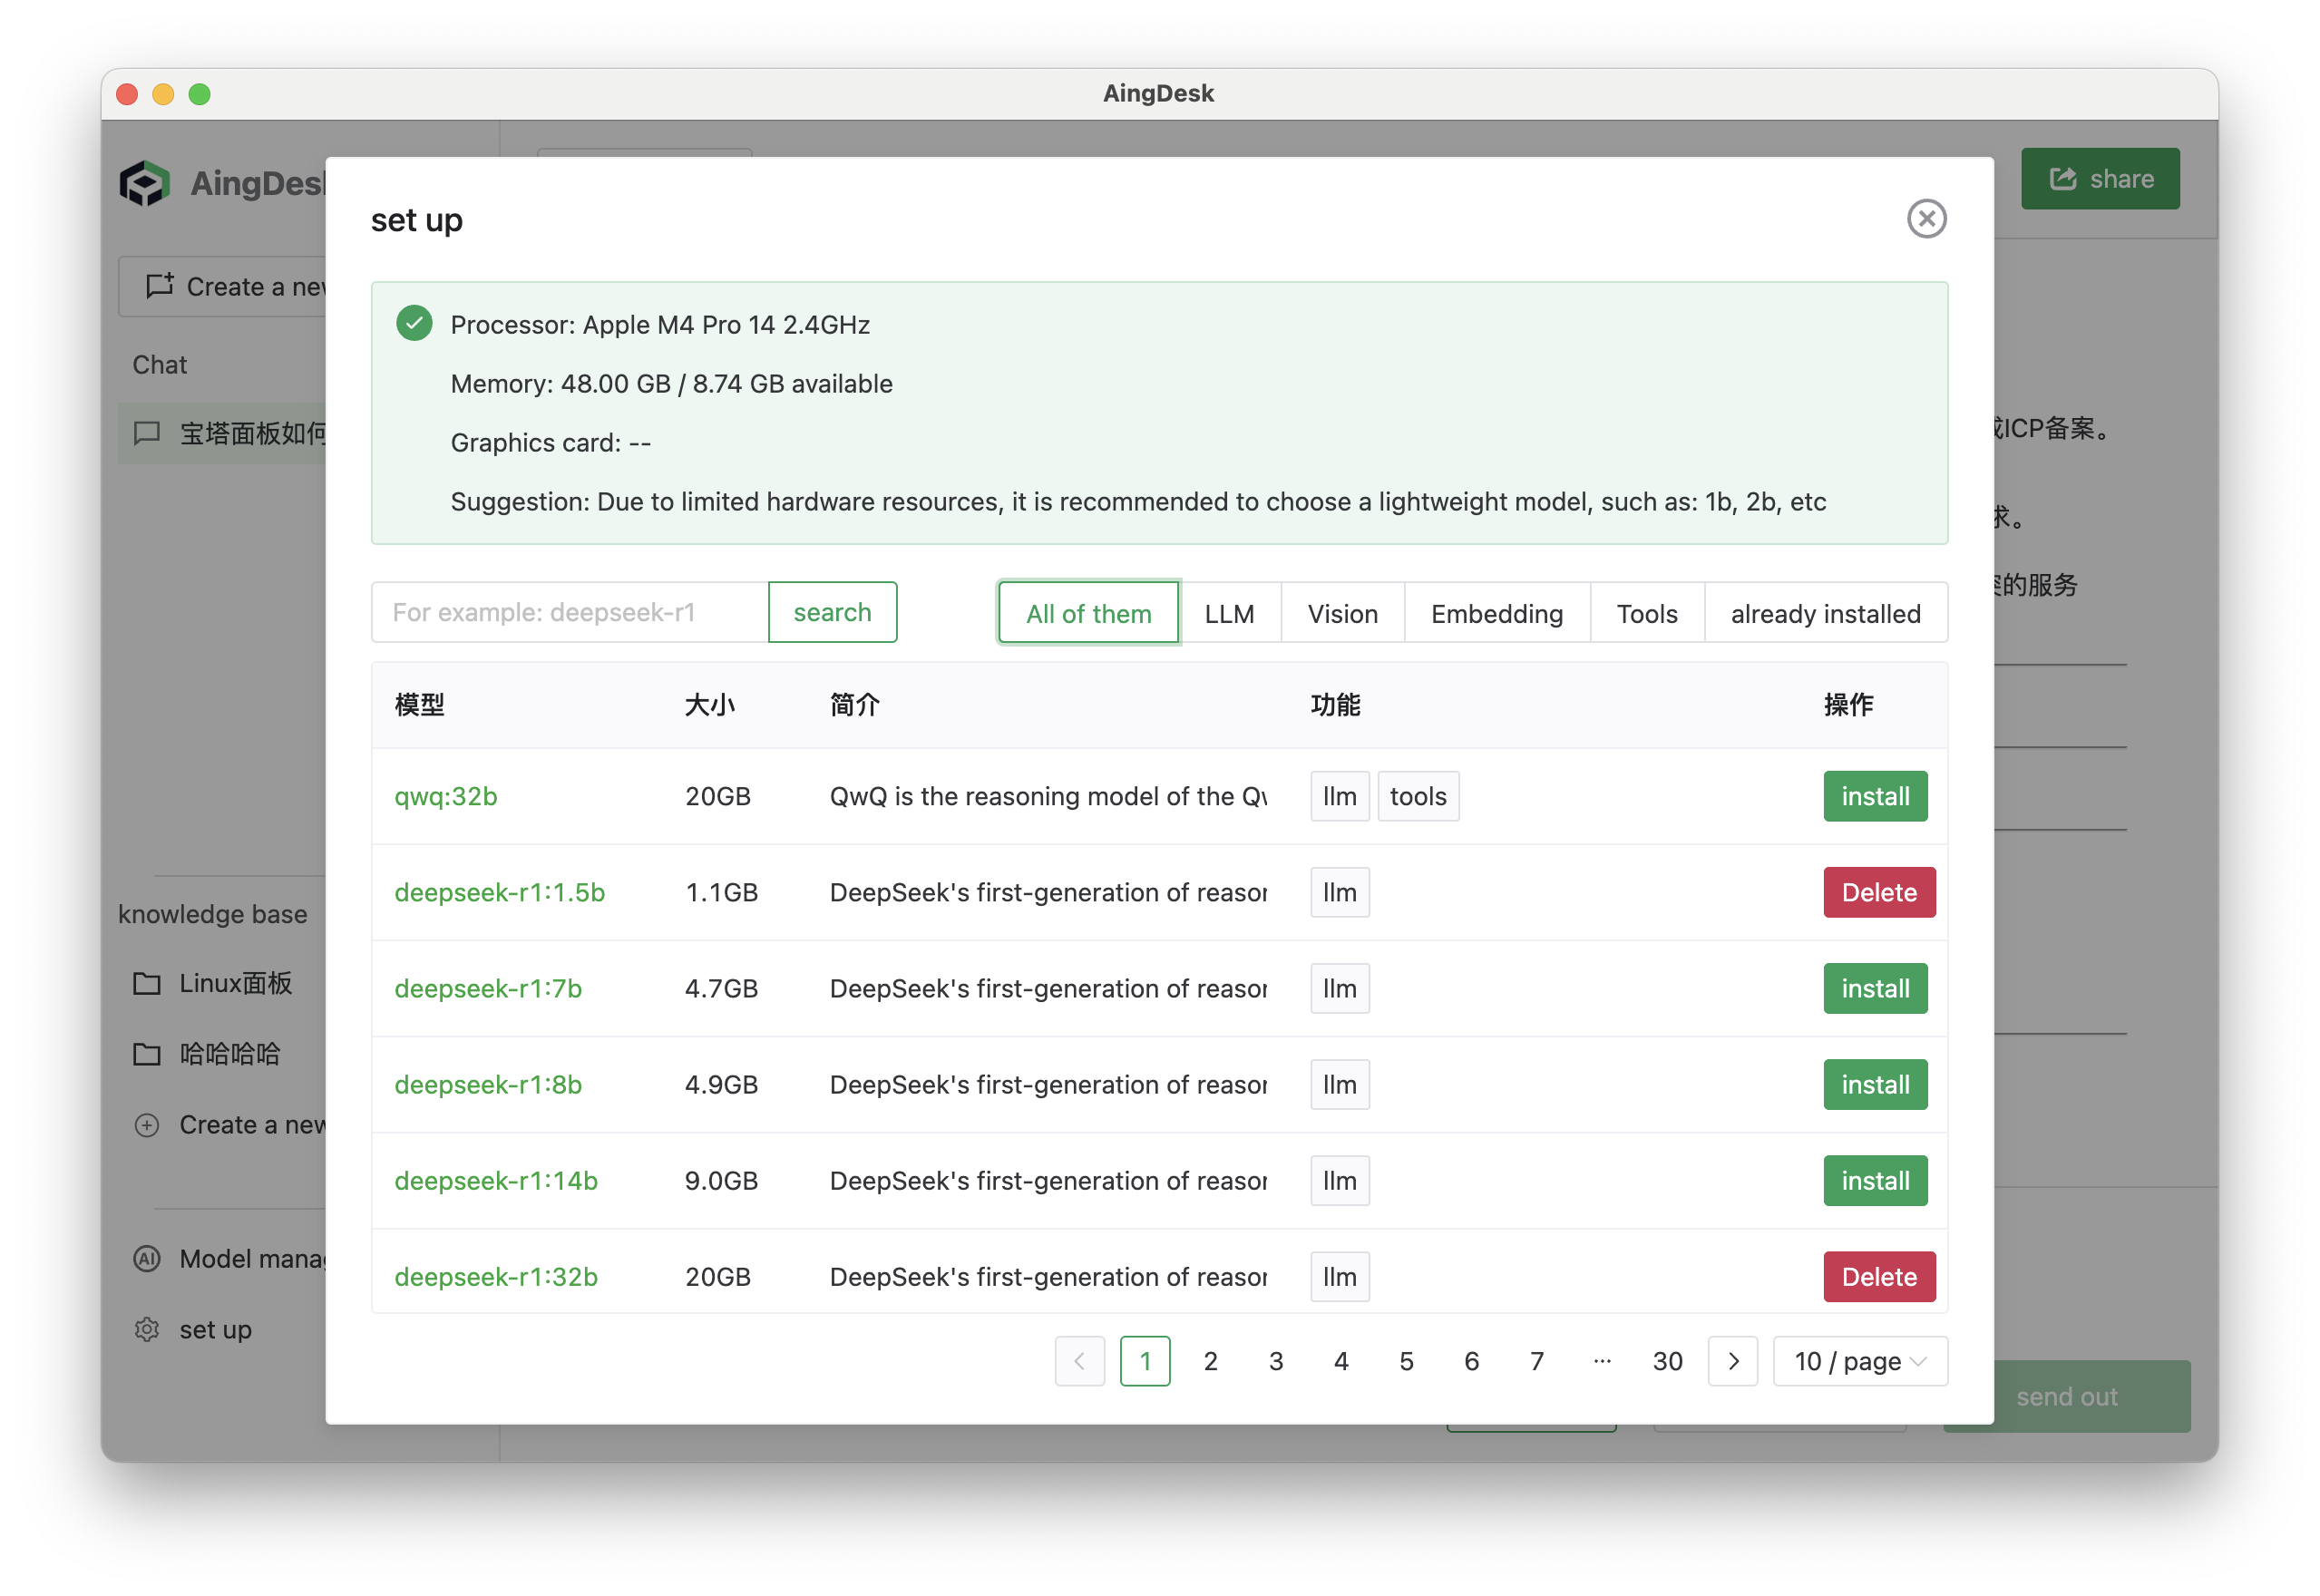Show Embedding models
The image size is (2320, 1596).
[1496, 613]
